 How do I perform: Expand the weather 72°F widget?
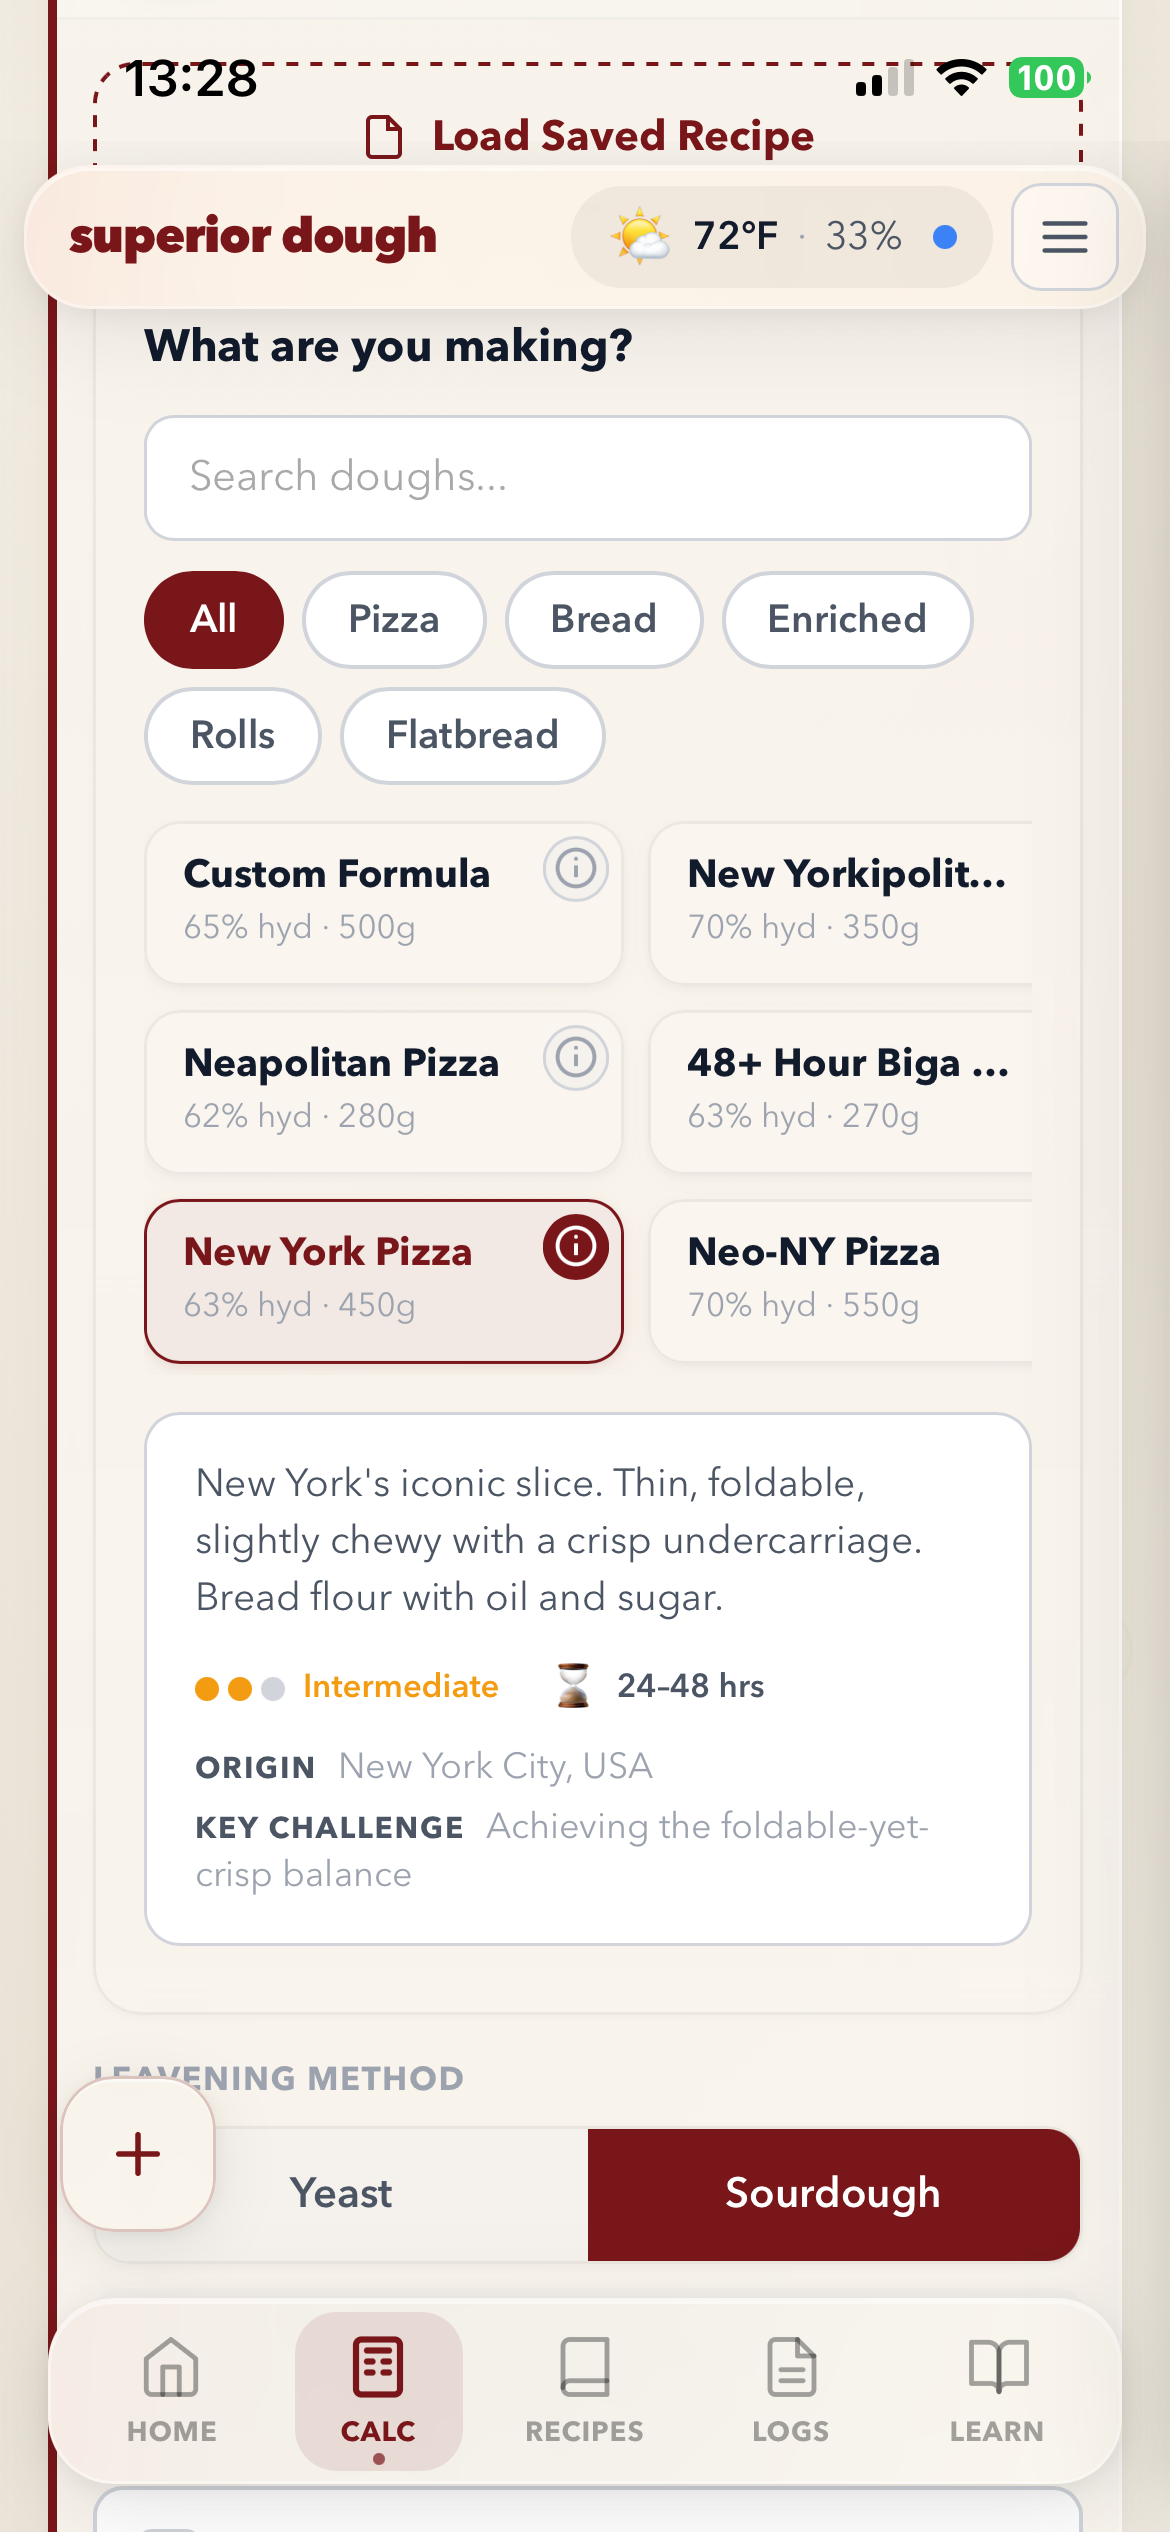point(781,237)
